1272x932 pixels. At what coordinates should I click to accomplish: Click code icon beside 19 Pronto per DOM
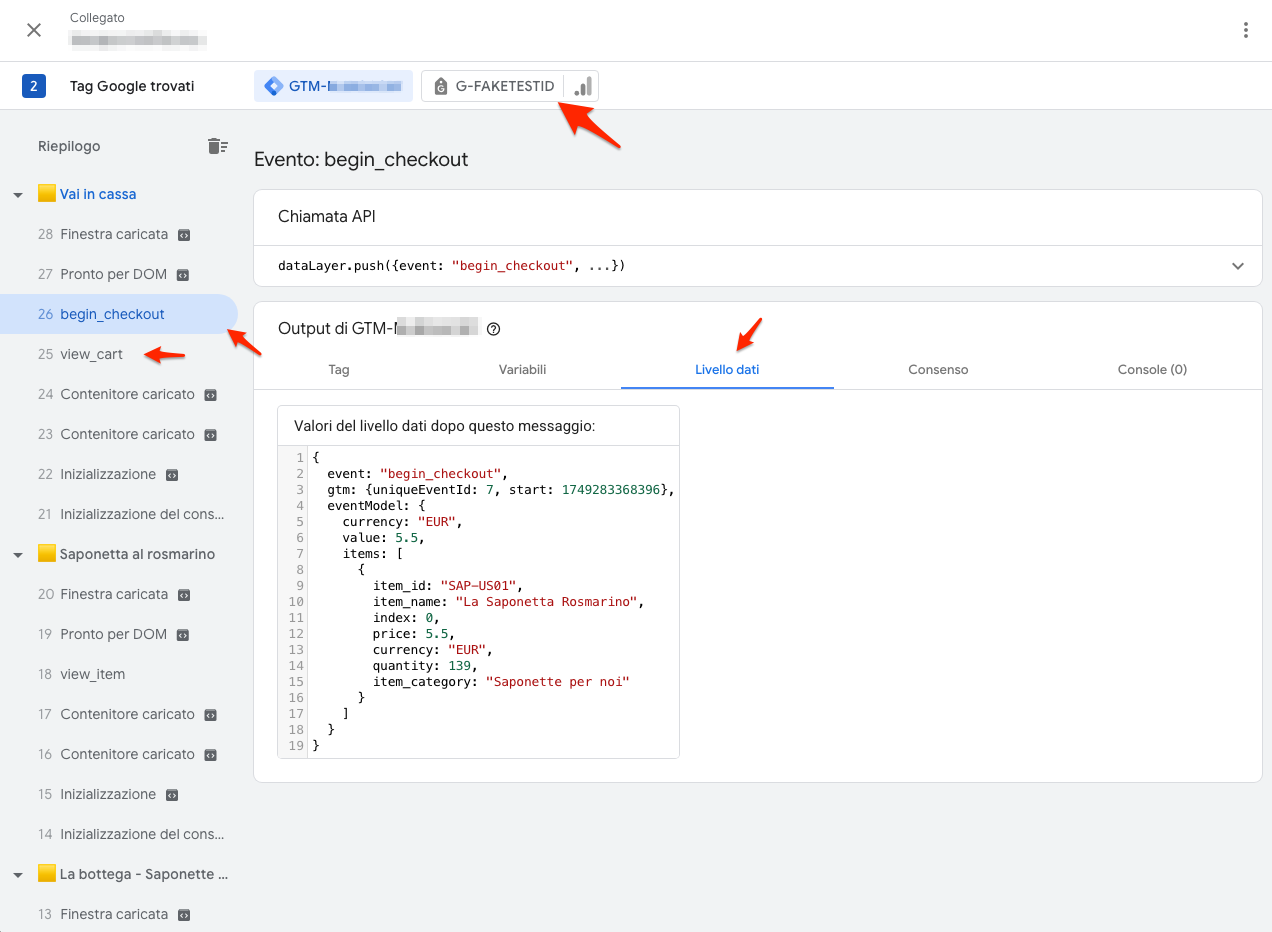tap(183, 635)
